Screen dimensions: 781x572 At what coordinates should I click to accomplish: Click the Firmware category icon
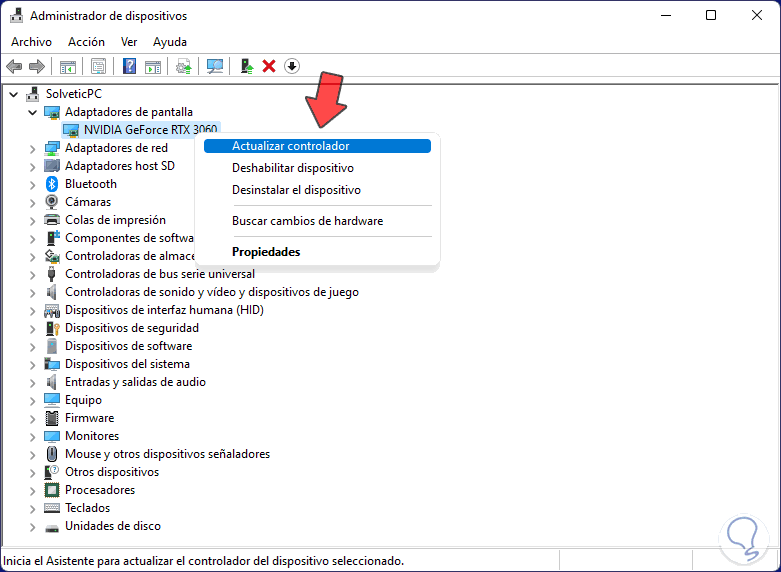tap(52, 418)
